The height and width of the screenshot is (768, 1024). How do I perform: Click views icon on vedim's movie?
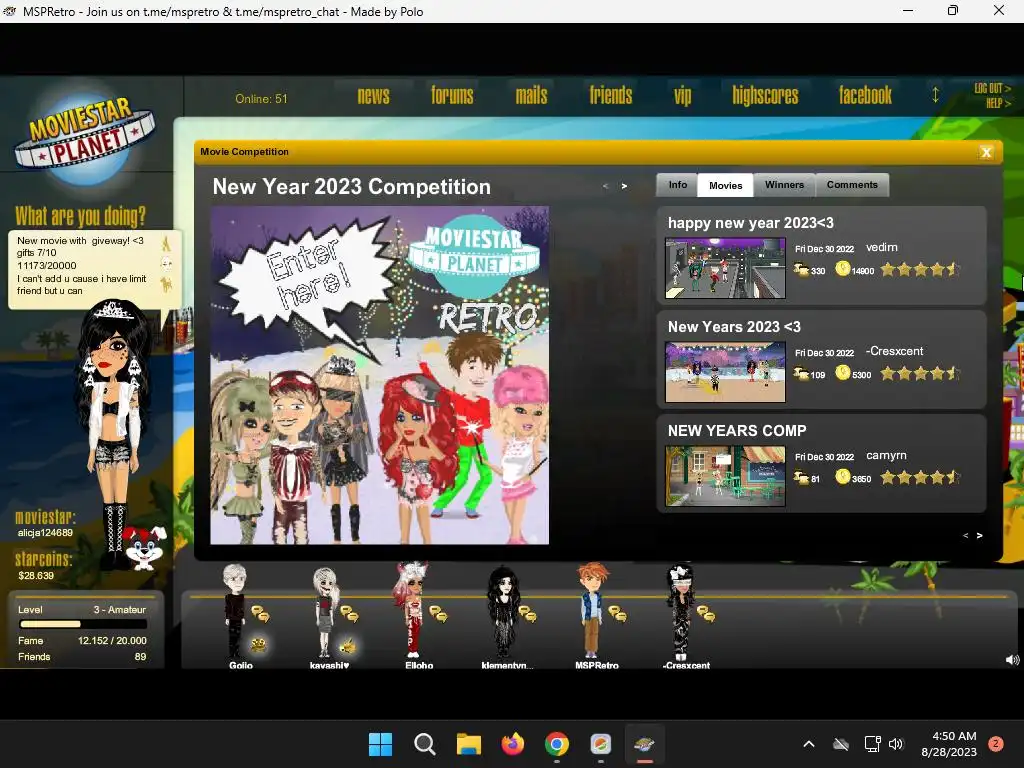pos(801,269)
